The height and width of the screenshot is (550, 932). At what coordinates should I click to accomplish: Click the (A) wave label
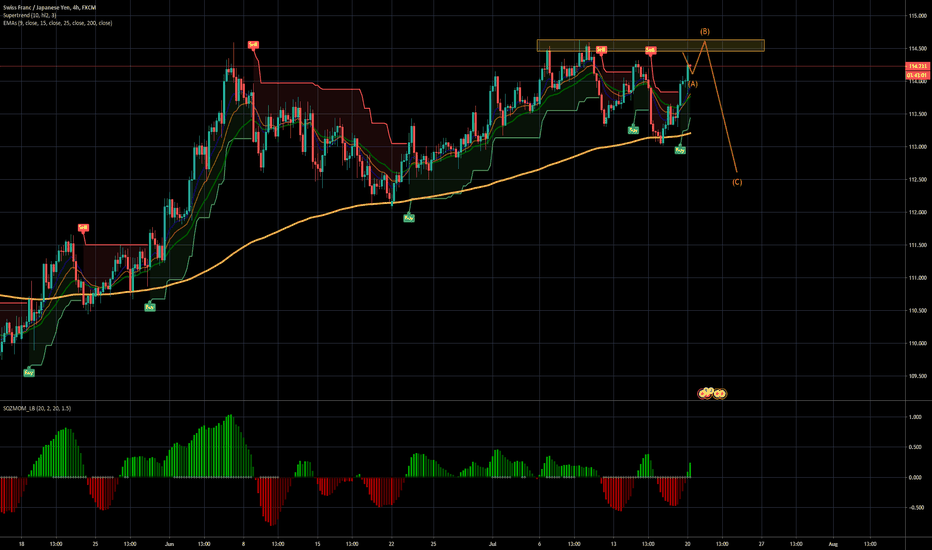coord(693,84)
